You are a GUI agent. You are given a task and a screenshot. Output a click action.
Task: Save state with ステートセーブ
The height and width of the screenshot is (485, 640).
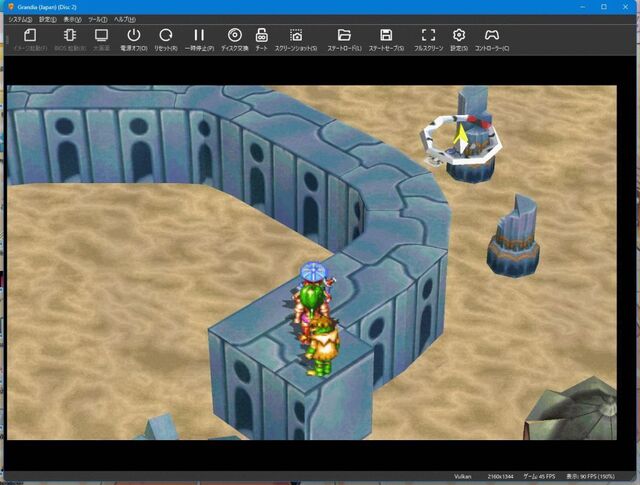click(x=386, y=39)
